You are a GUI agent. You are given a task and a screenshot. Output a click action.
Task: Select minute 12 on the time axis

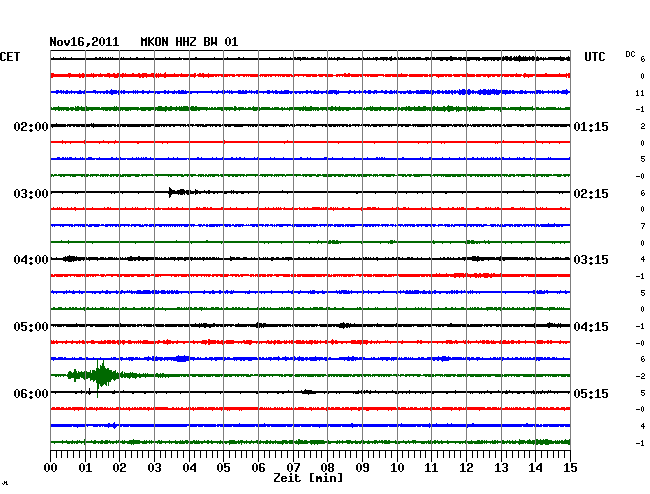pos(466,468)
